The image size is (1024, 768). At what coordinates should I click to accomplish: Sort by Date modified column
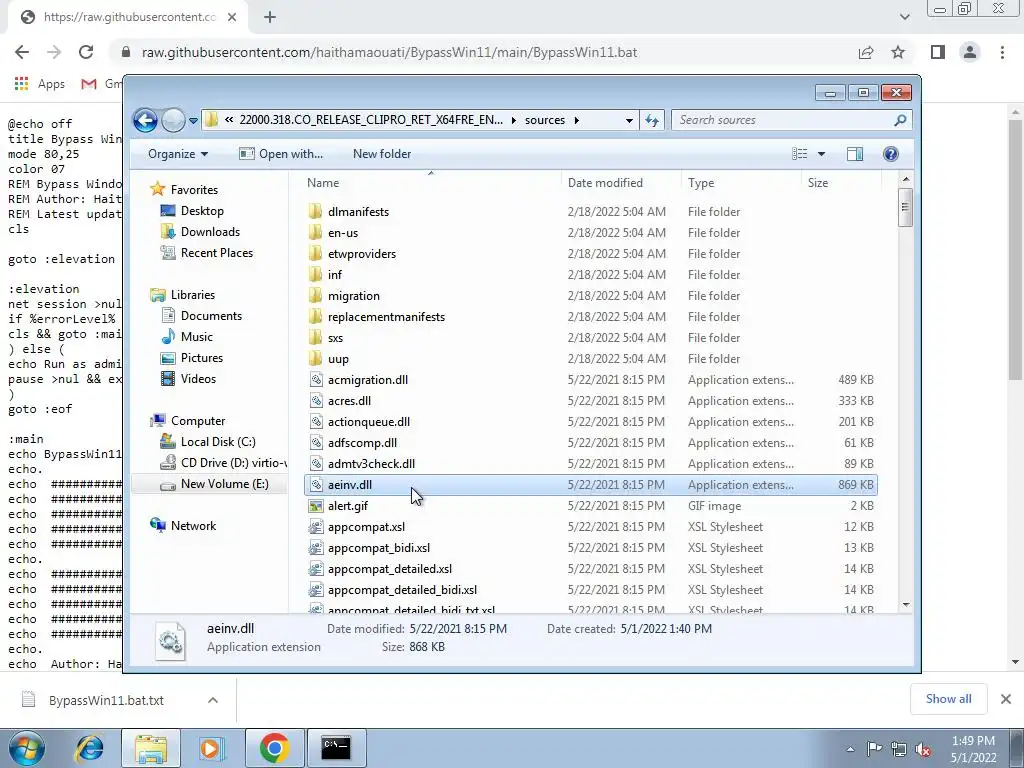(621, 183)
